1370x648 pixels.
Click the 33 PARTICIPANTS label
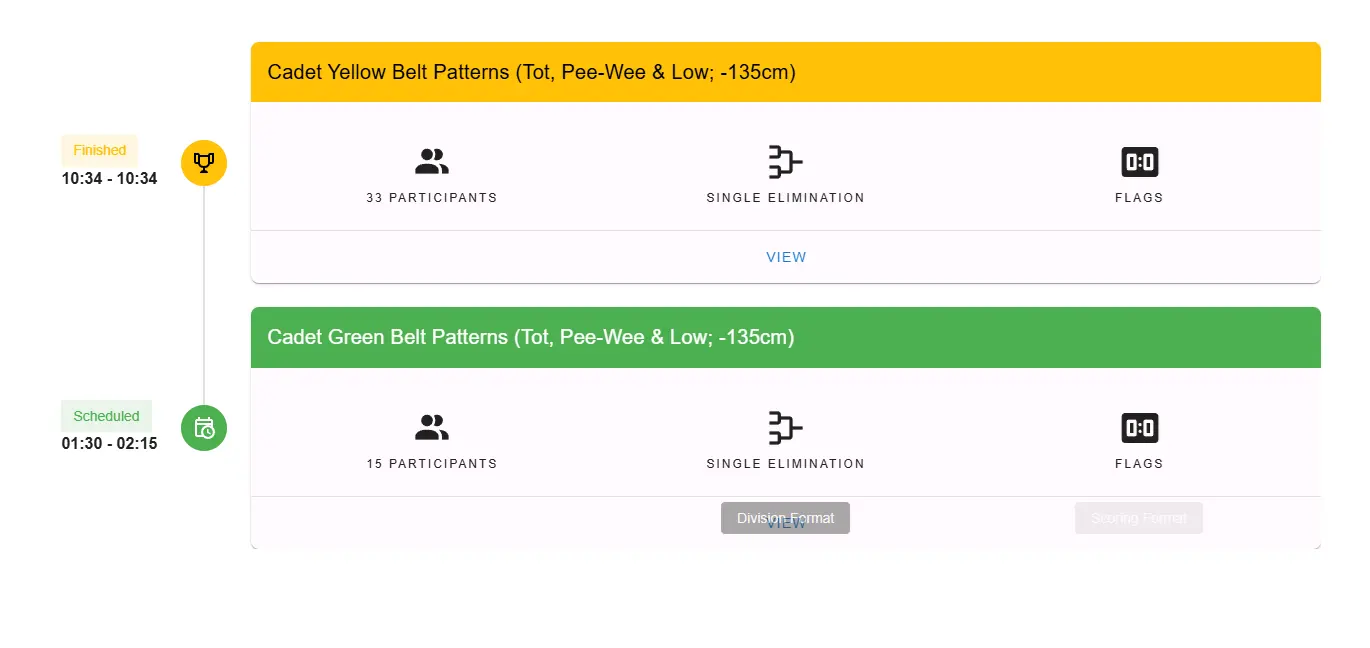[432, 198]
